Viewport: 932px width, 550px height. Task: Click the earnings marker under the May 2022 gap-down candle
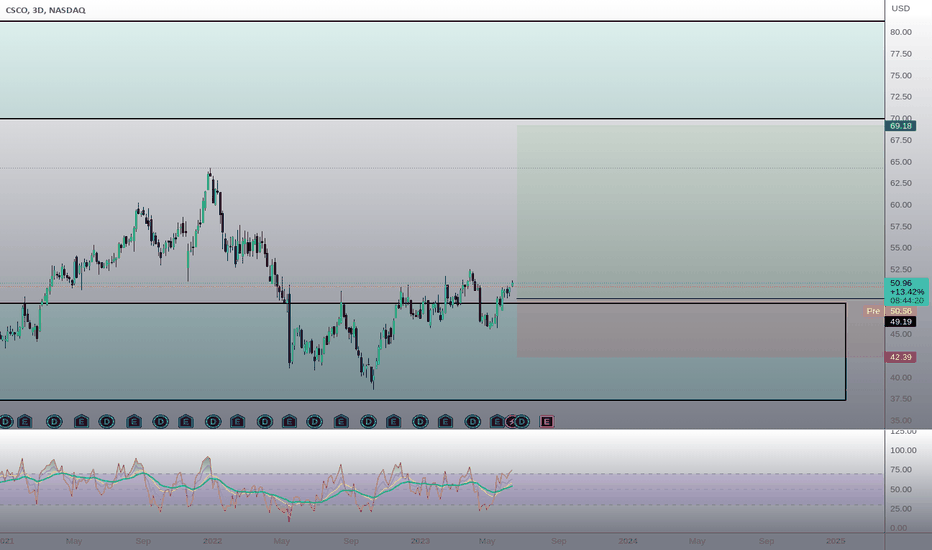[x=289, y=422]
